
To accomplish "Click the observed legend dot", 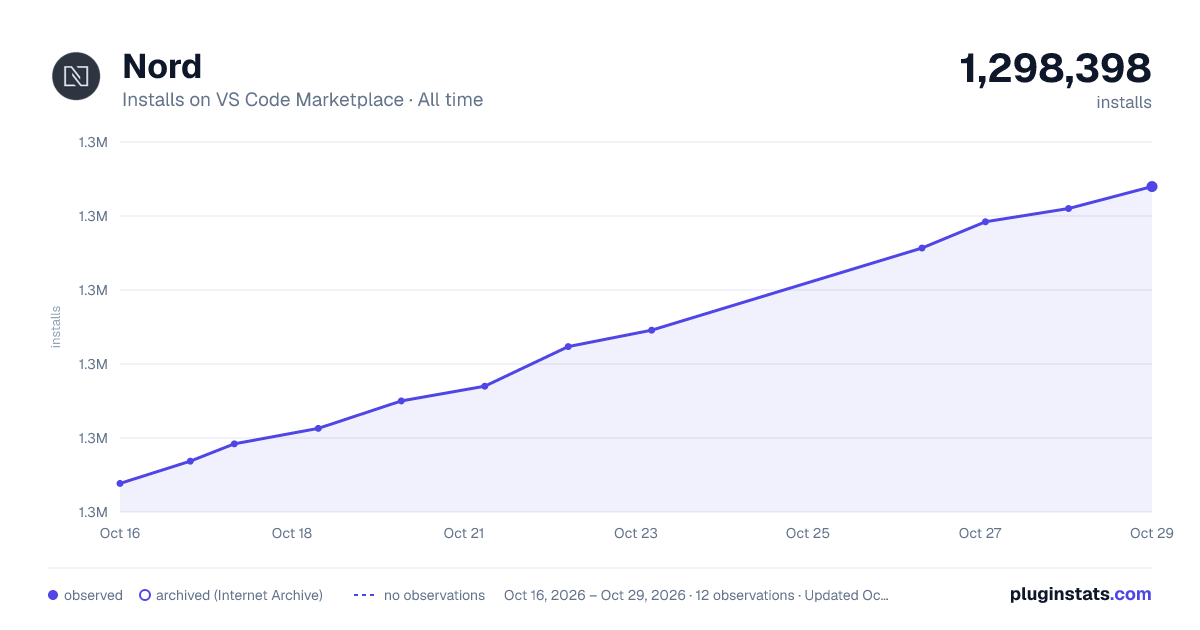I will coord(53,595).
